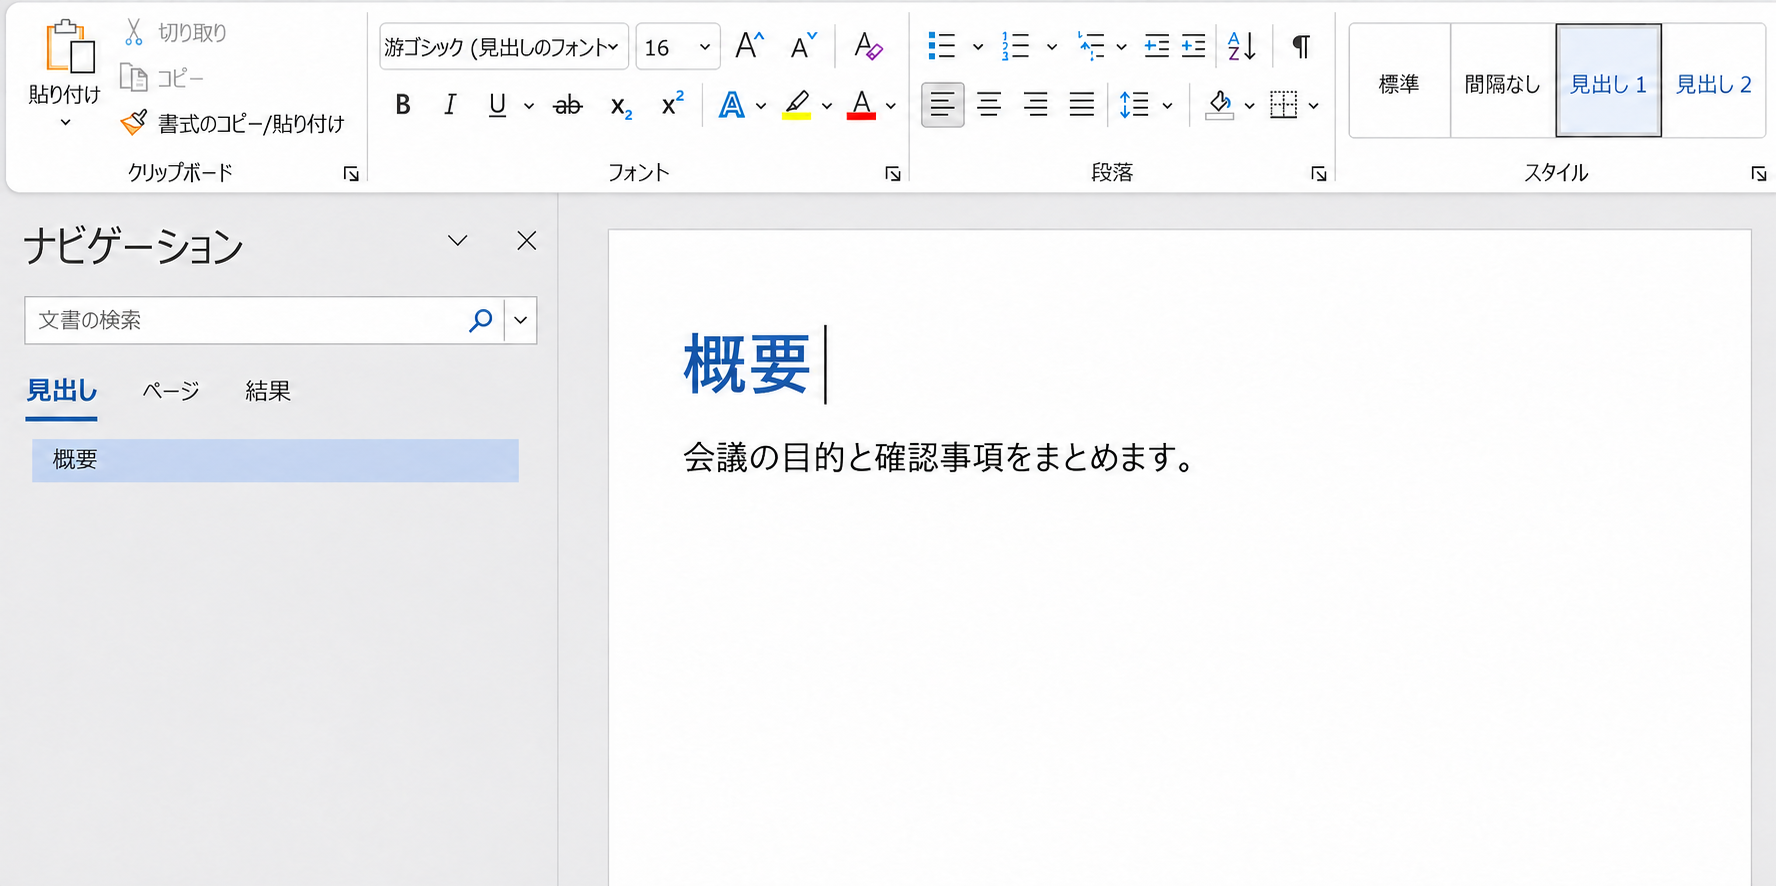The image size is (1776, 886).
Task: Toggle italic formatting
Action: pyautogui.click(x=450, y=104)
